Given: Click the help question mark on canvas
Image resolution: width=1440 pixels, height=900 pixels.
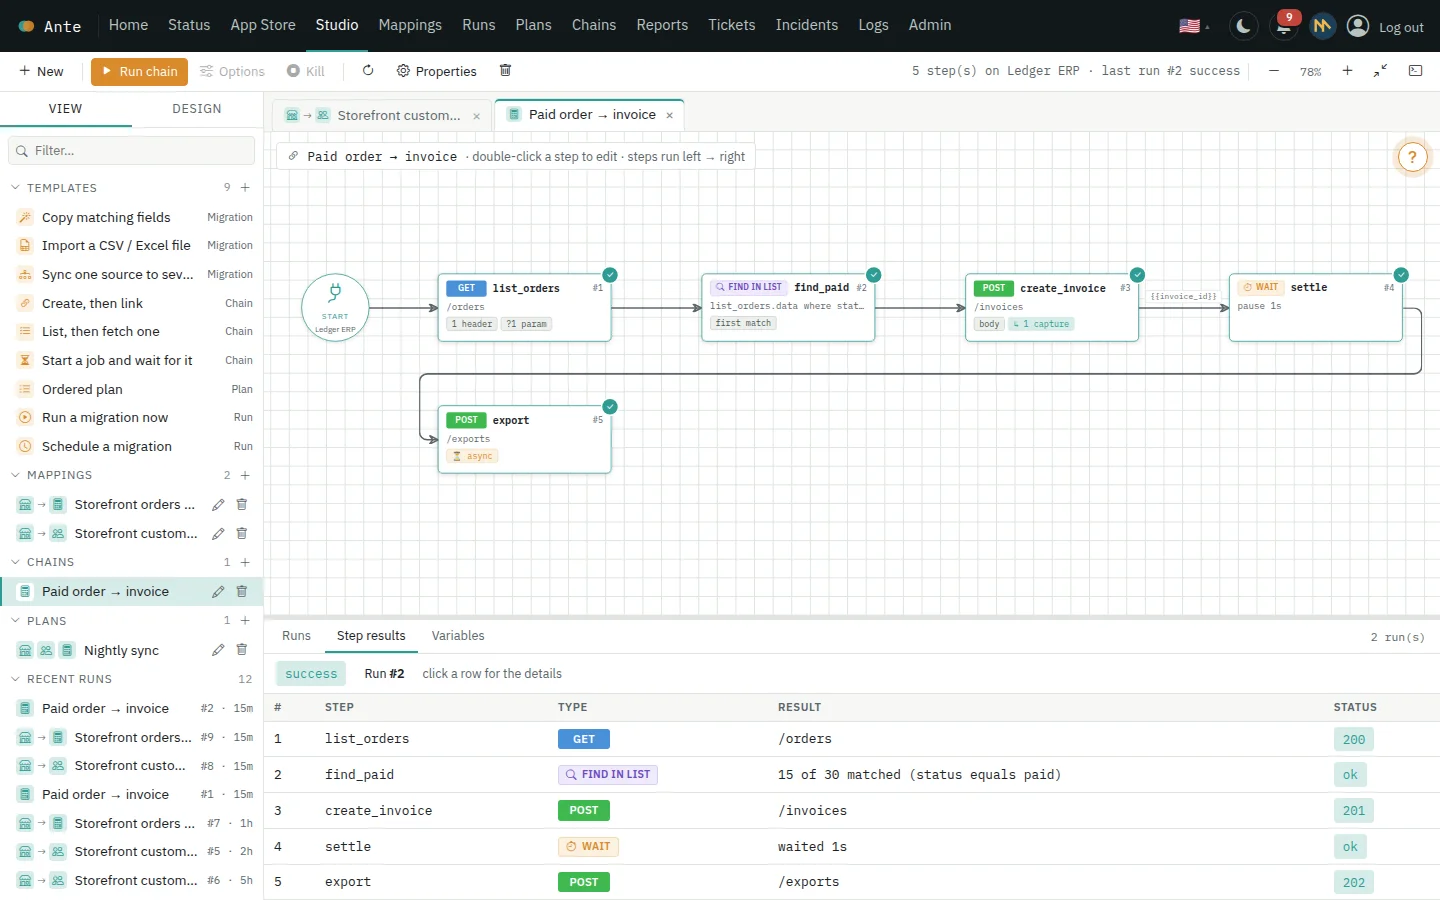Looking at the screenshot, I should 1412,157.
